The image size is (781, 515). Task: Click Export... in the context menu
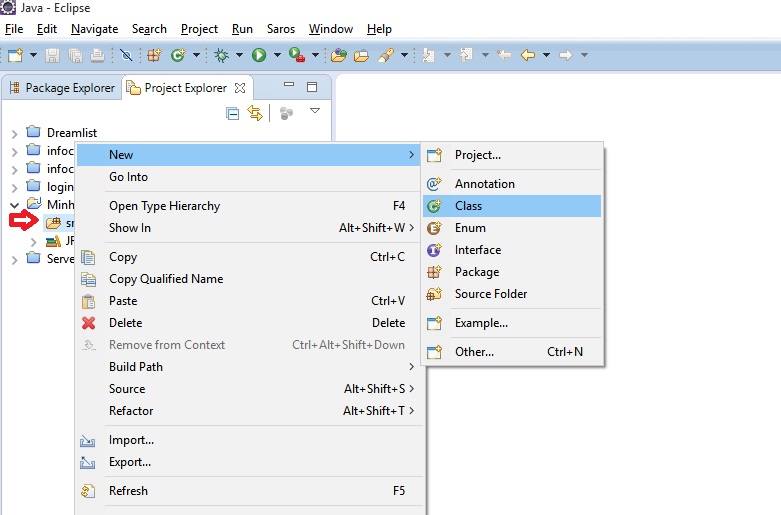[x=249, y=462]
